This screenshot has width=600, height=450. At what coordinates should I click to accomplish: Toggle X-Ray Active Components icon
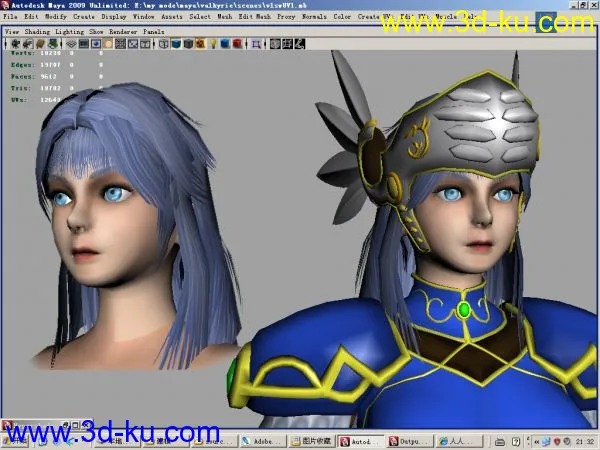coord(287,44)
